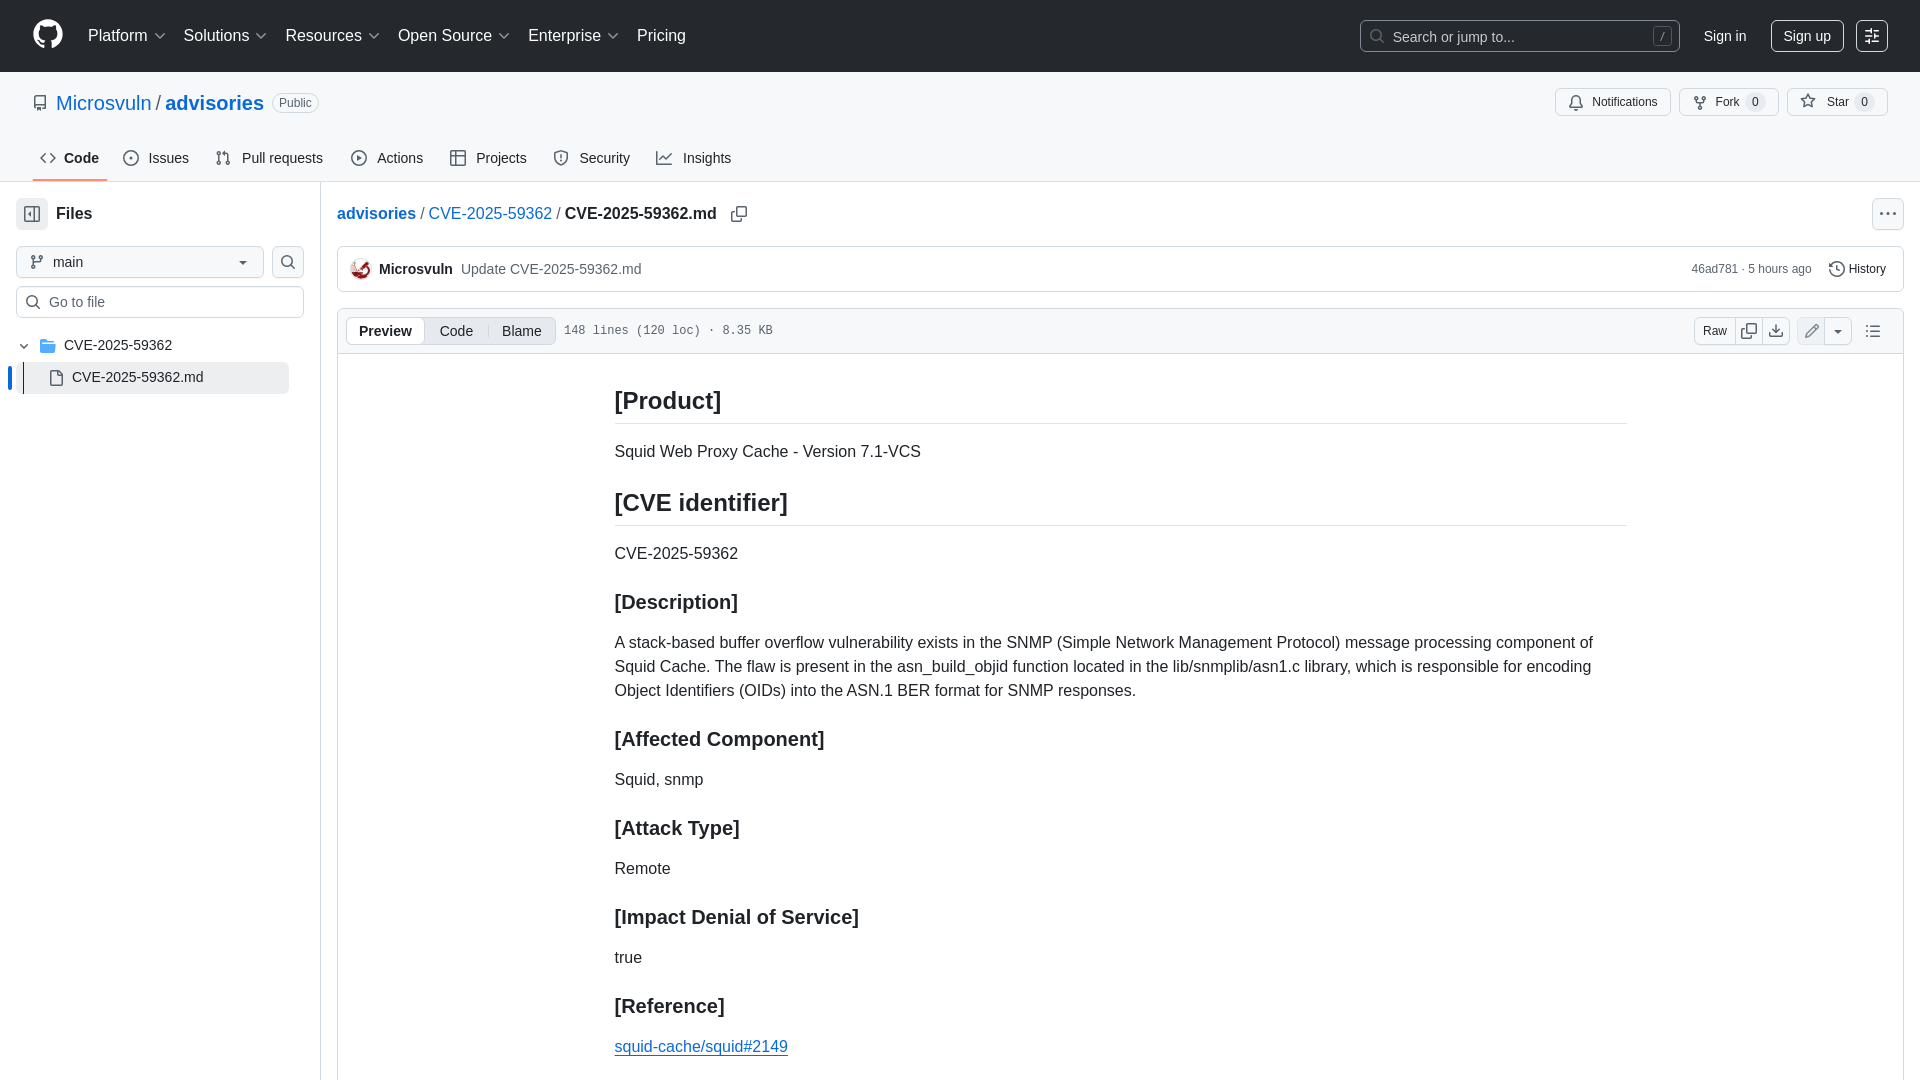The height and width of the screenshot is (1080, 1920).
Task: Edit this file pencil icon
Action: (x=1811, y=331)
